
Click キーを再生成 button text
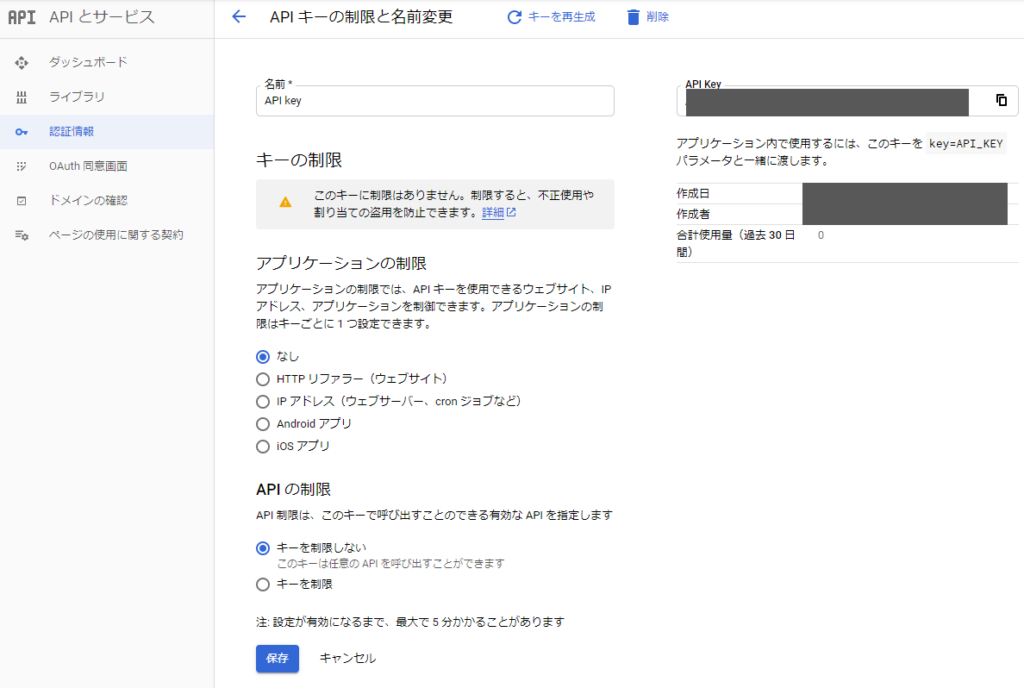point(562,17)
